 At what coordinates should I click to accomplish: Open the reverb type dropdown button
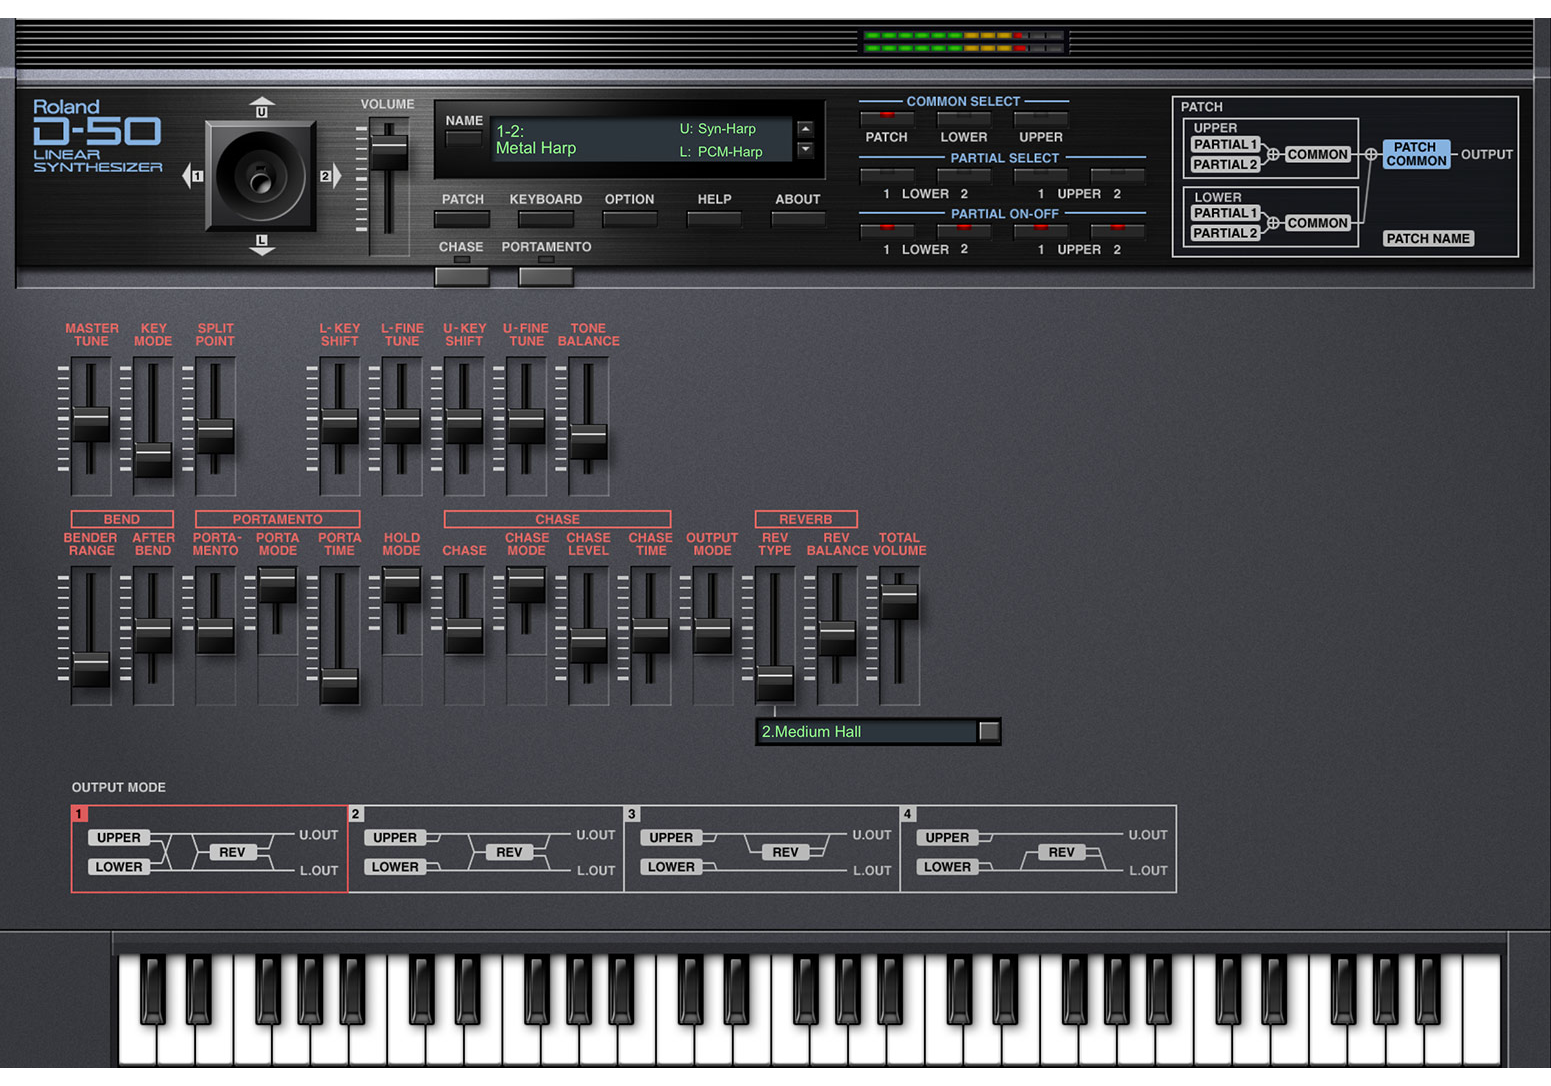[x=989, y=731]
